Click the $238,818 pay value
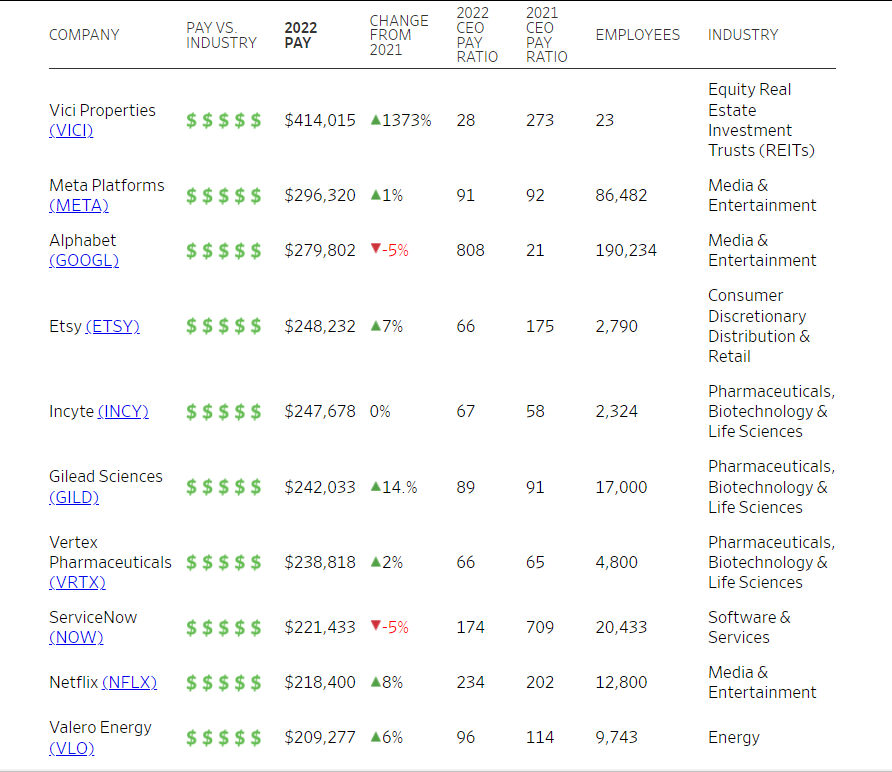Image resolution: width=892 pixels, height=772 pixels. click(x=320, y=563)
